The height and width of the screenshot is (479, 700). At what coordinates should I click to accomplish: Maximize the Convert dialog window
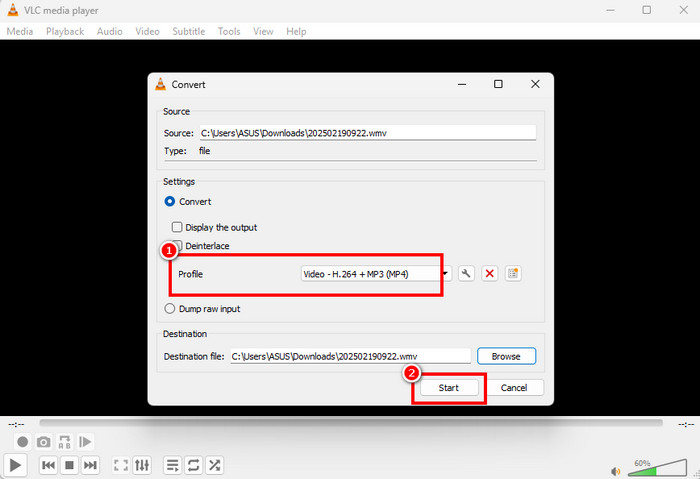(498, 84)
